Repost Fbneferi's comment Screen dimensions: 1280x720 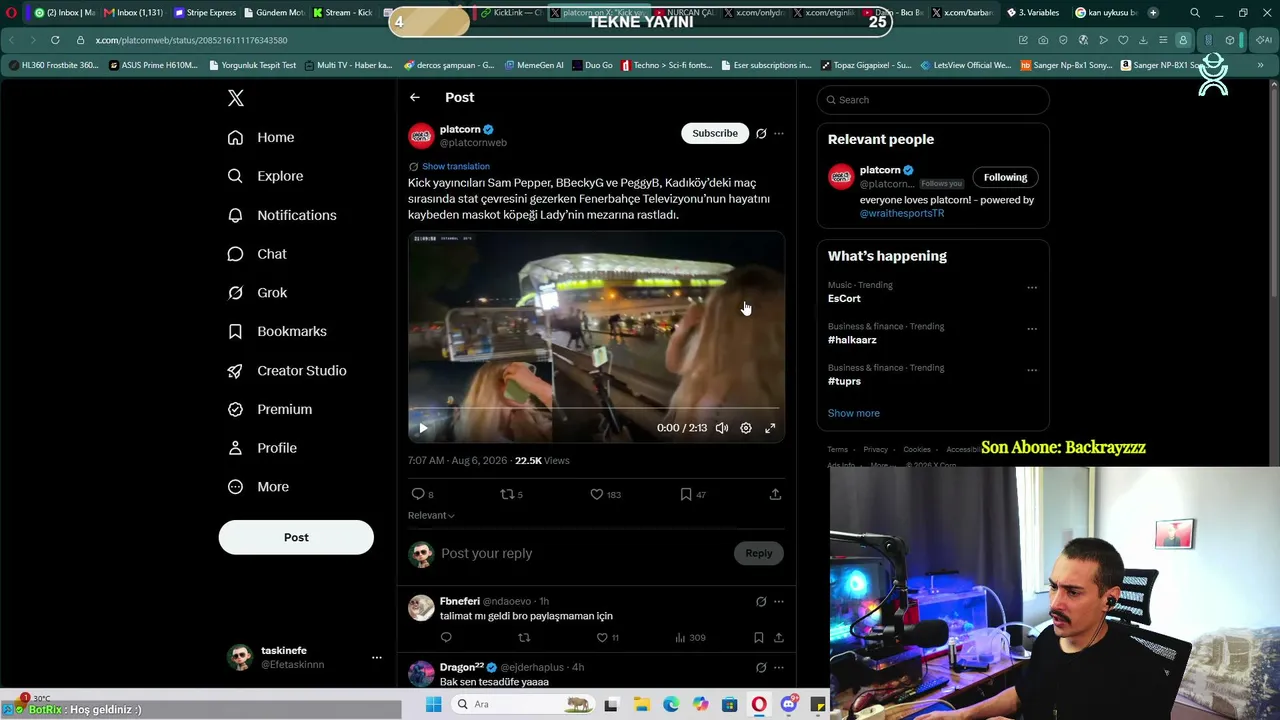(524, 637)
